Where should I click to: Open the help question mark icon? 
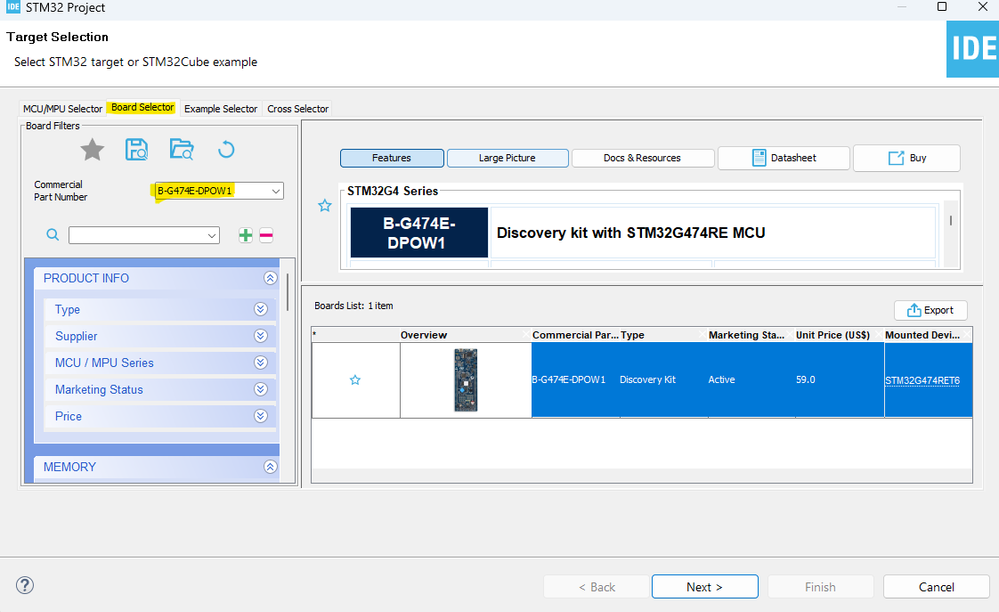[x=26, y=586]
